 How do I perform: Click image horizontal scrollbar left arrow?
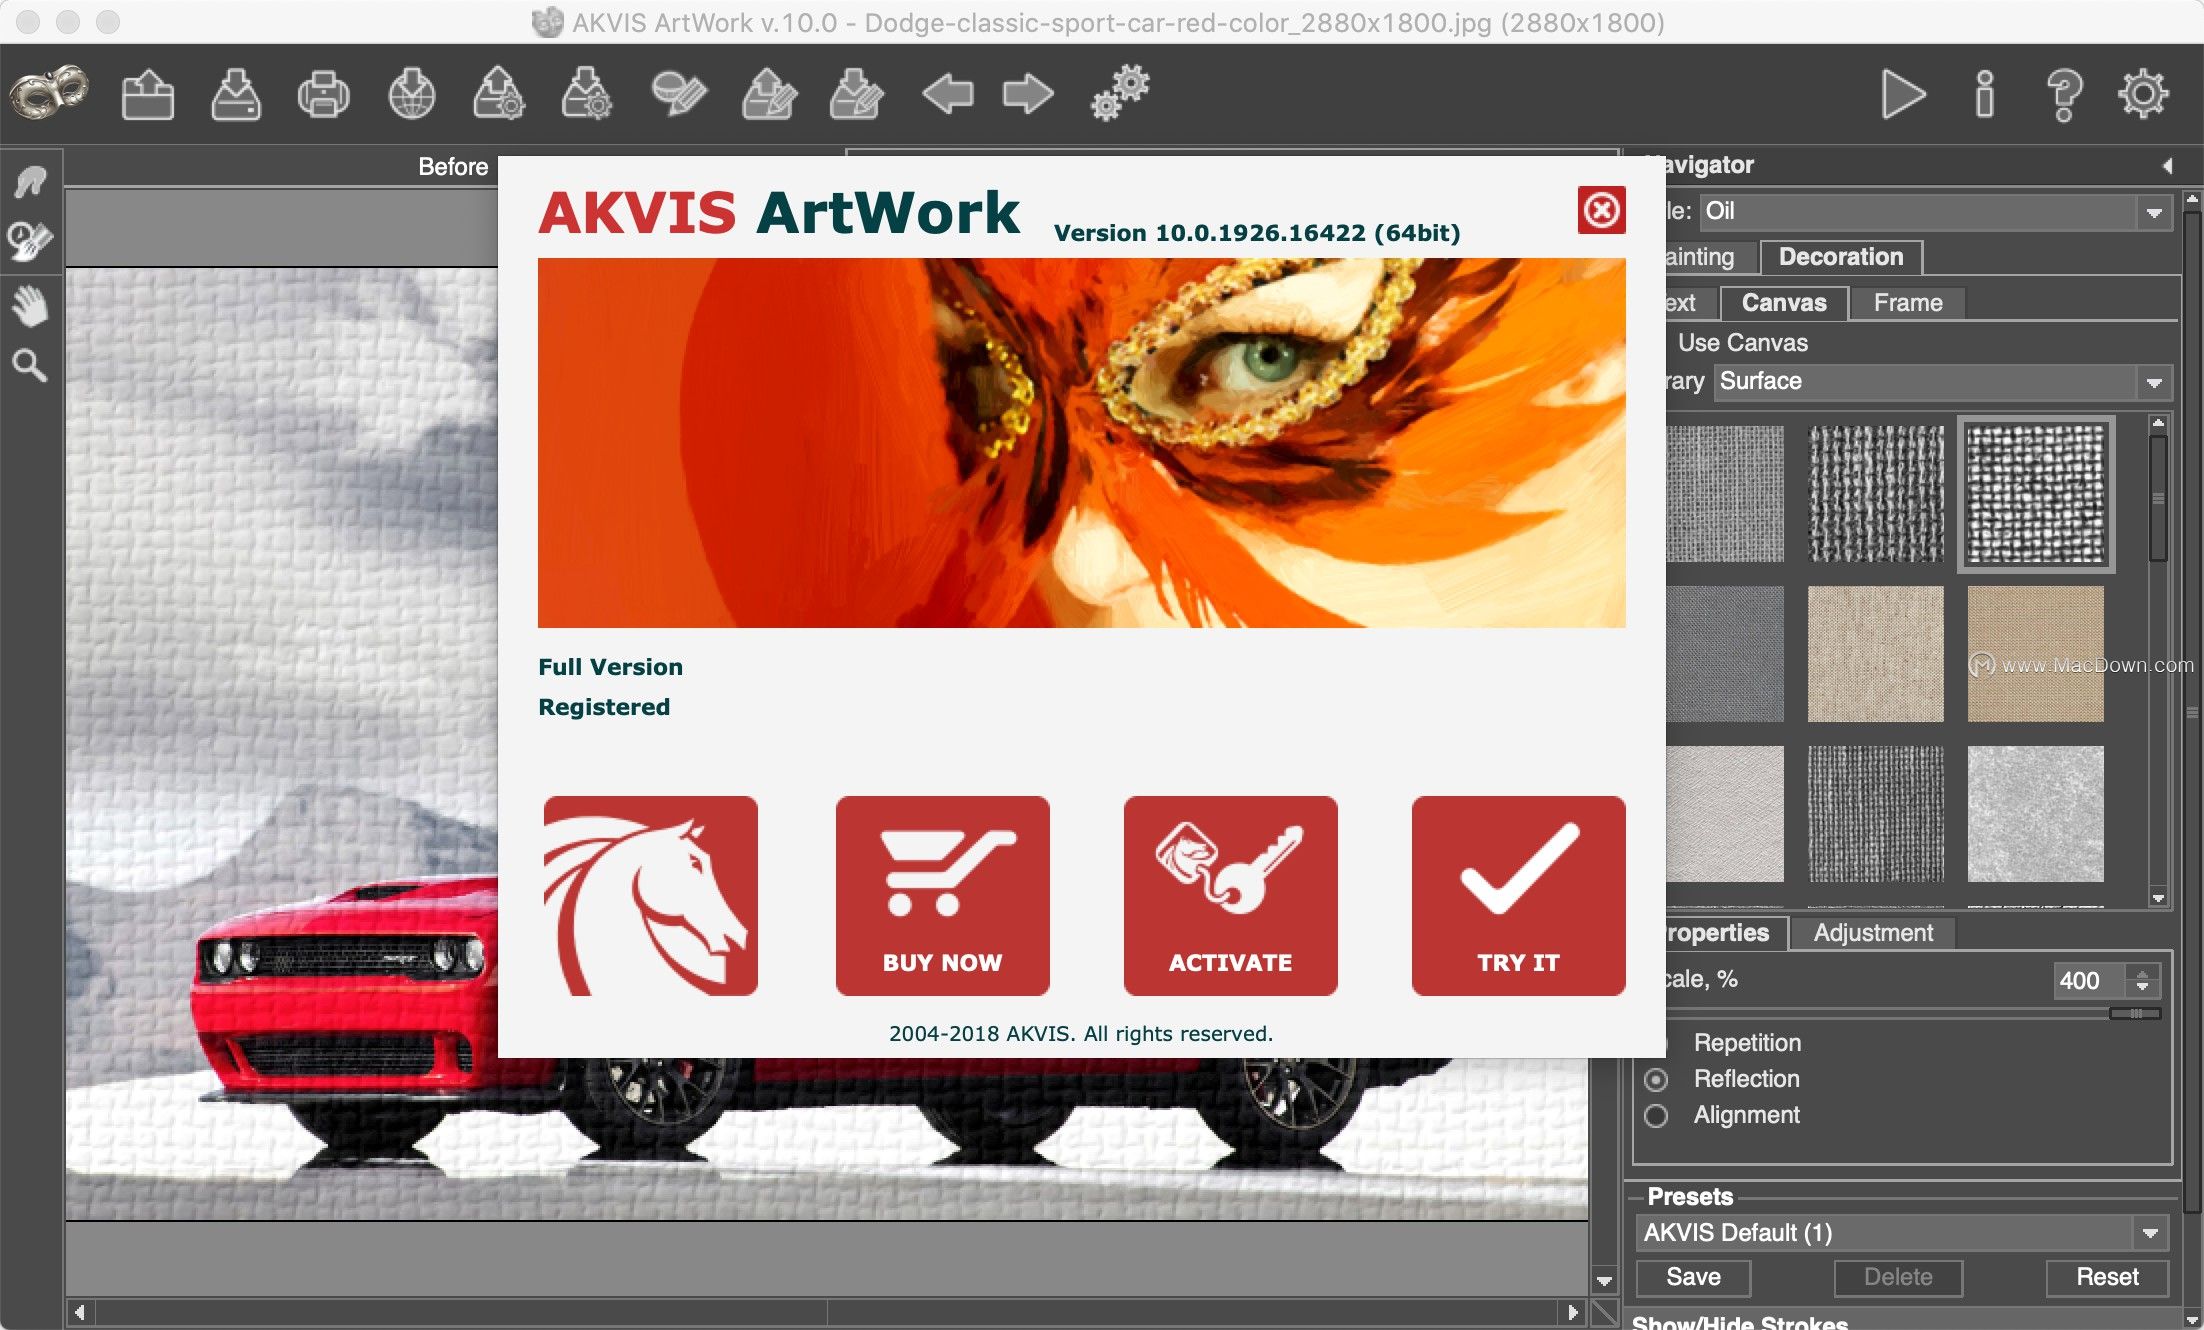pos(80,1312)
